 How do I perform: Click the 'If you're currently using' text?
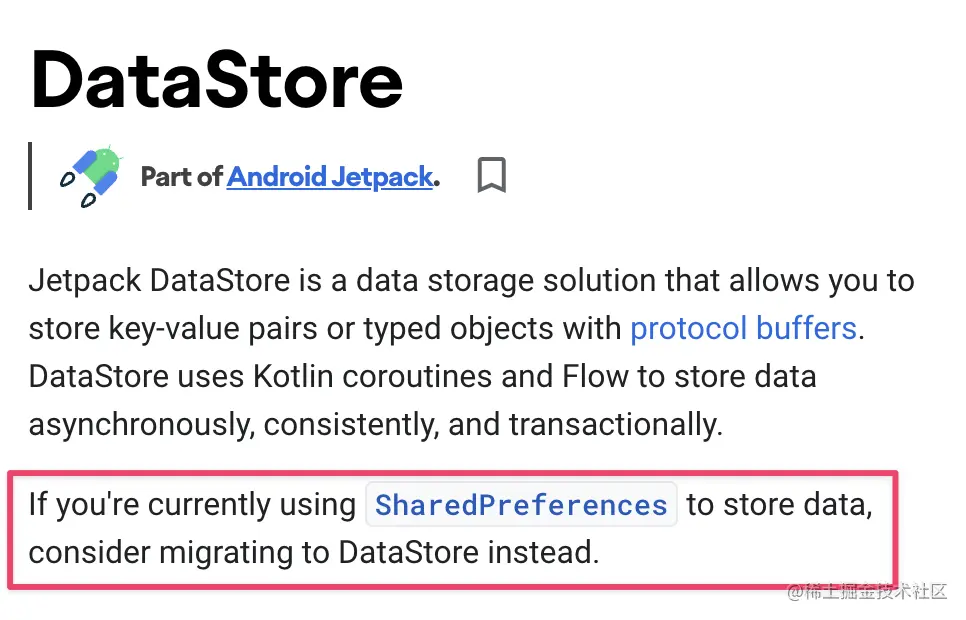tap(192, 505)
